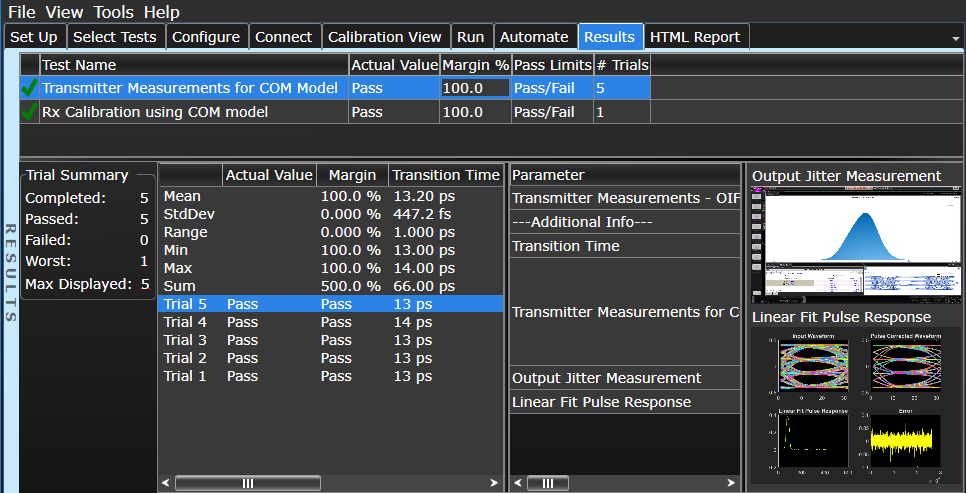
Task: Click the Range statistics row
Action: click(x=331, y=232)
